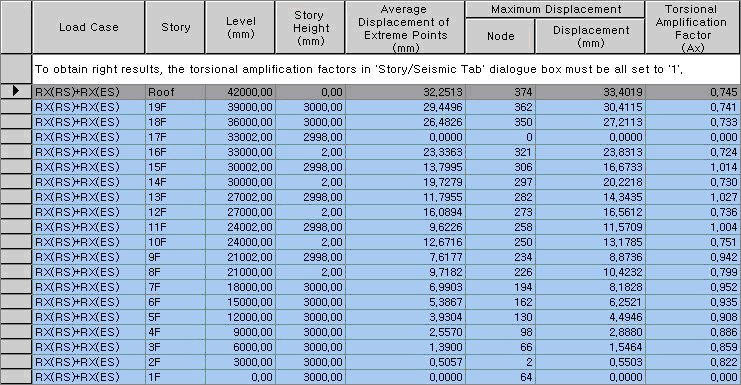The image size is (741, 385).
Task: Select row header of the 19F row
Action: (x=16, y=107)
